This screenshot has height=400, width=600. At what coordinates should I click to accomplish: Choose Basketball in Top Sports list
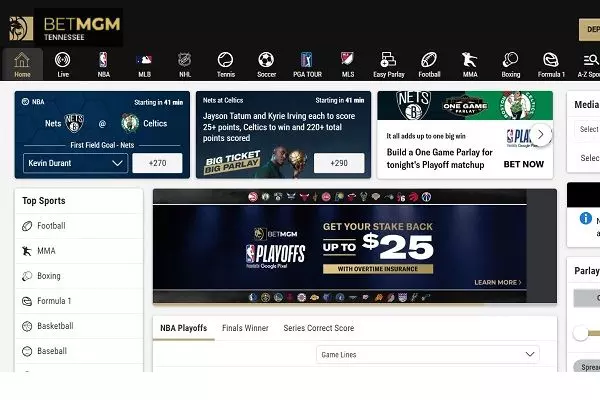click(79, 326)
